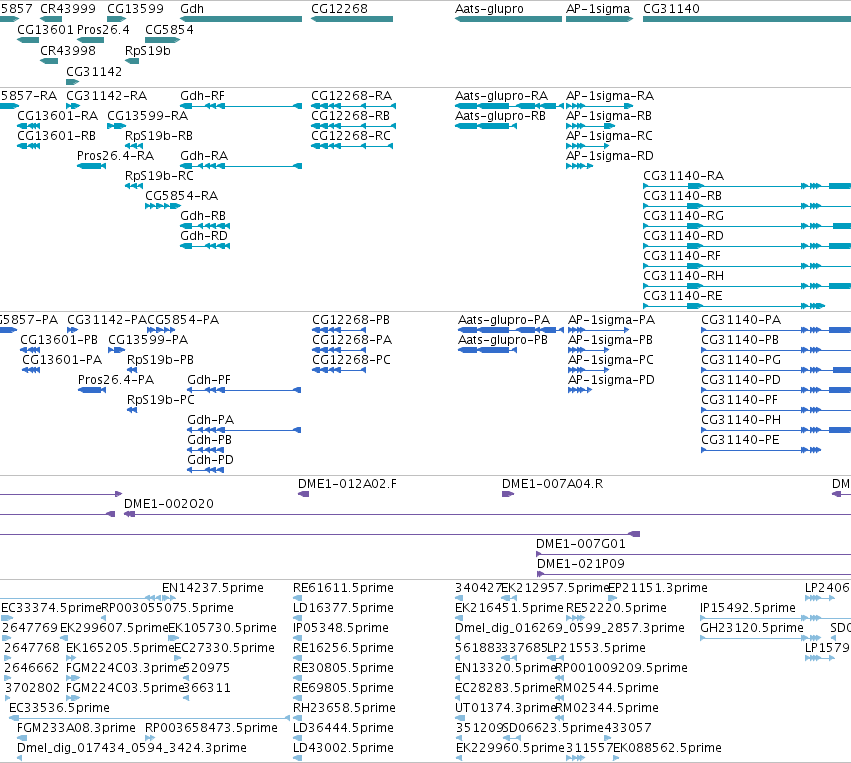
Task: Click the RpS19b gene label
Action: point(148,50)
